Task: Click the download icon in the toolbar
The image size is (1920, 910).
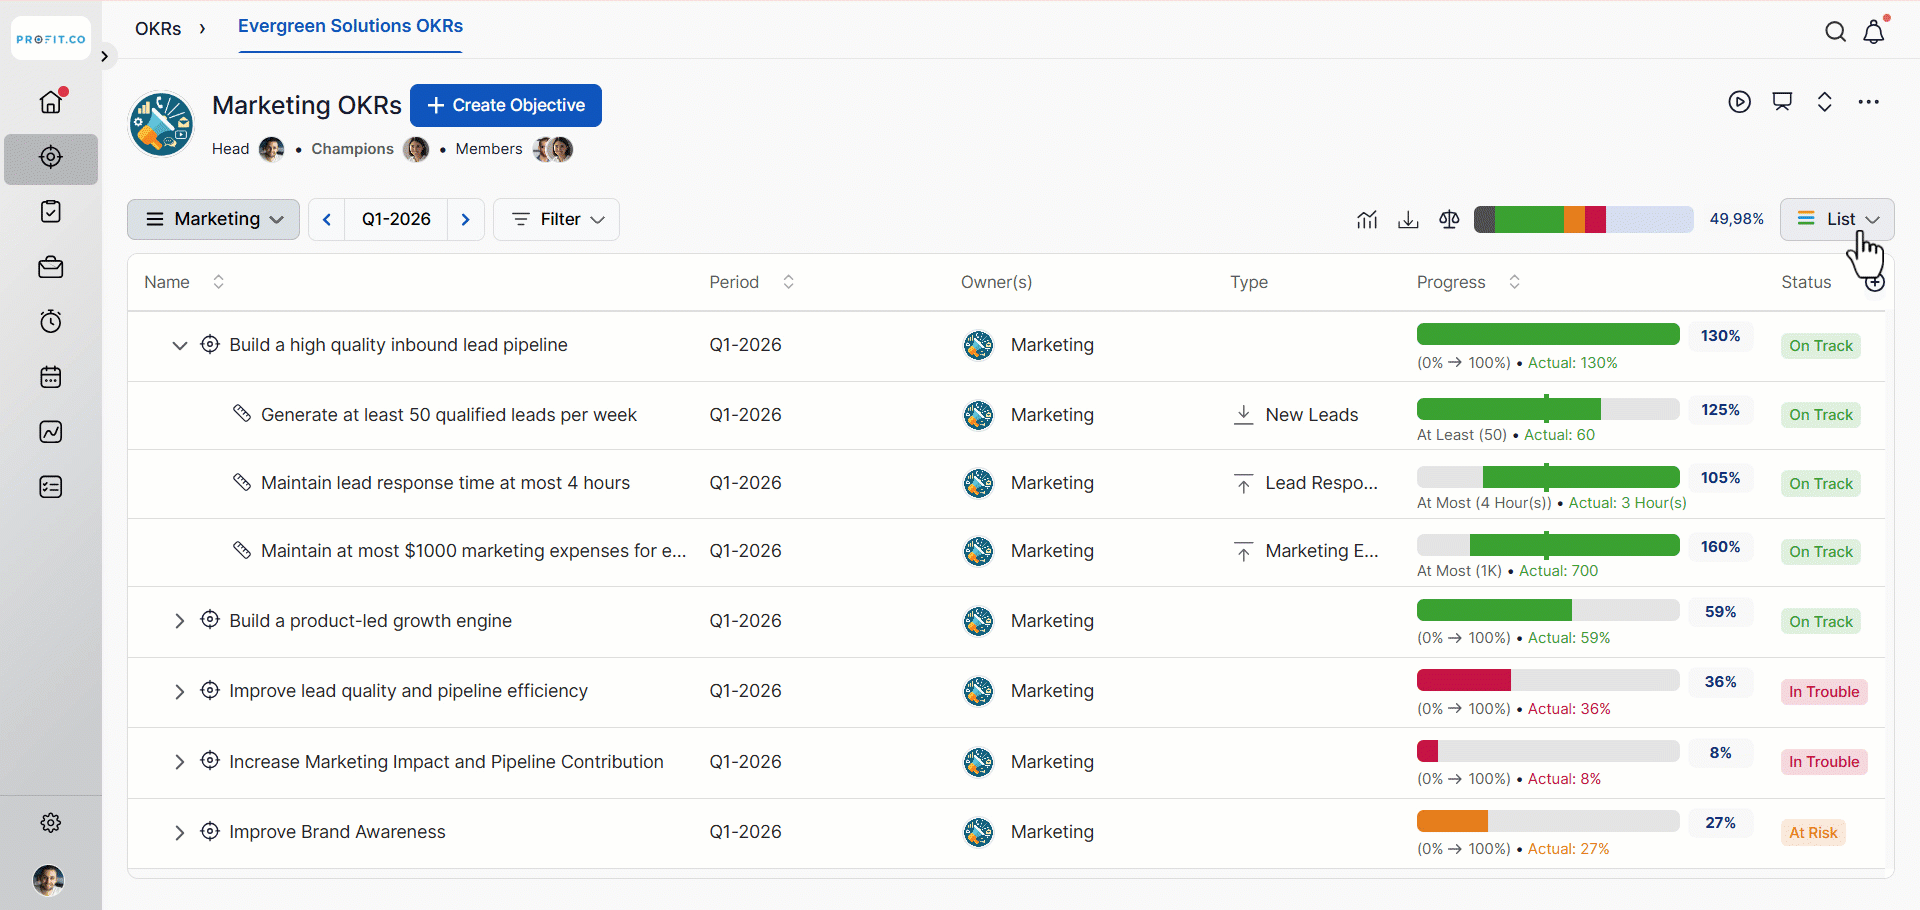Action: coord(1408,220)
